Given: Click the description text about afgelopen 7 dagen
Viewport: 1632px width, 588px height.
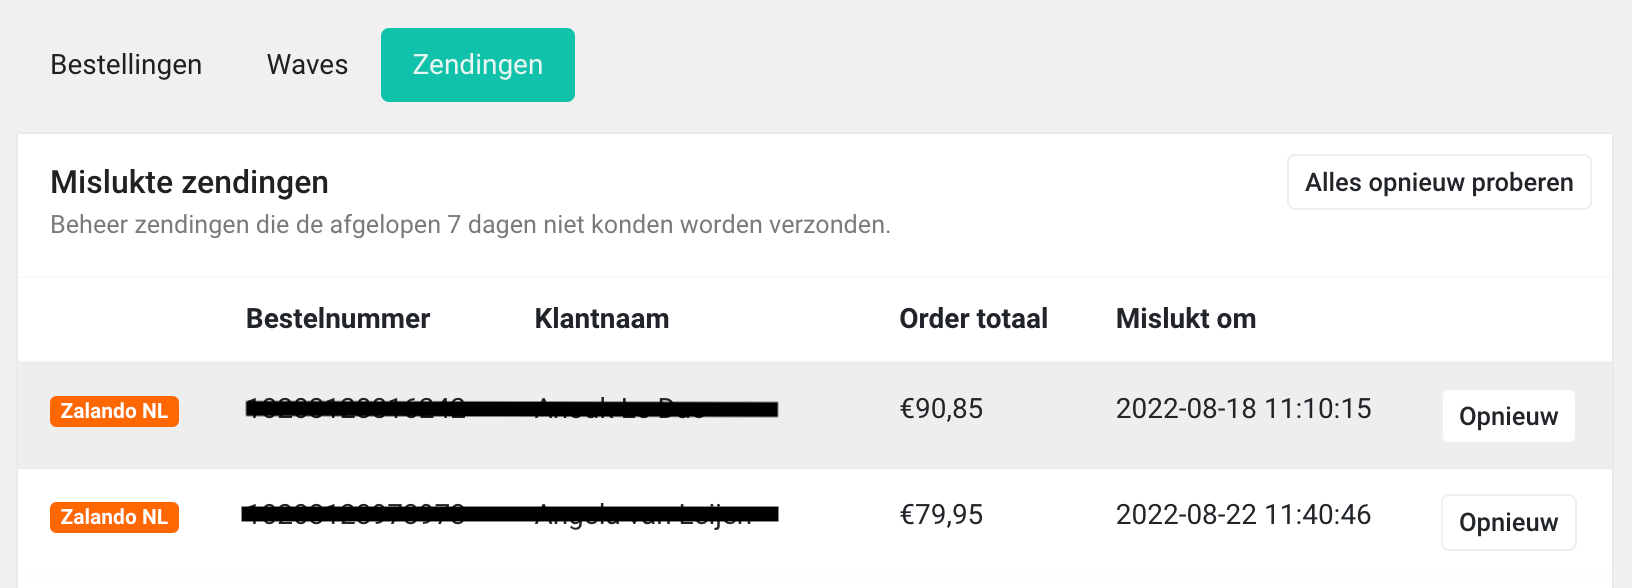Looking at the screenshot, I should 470,225.
